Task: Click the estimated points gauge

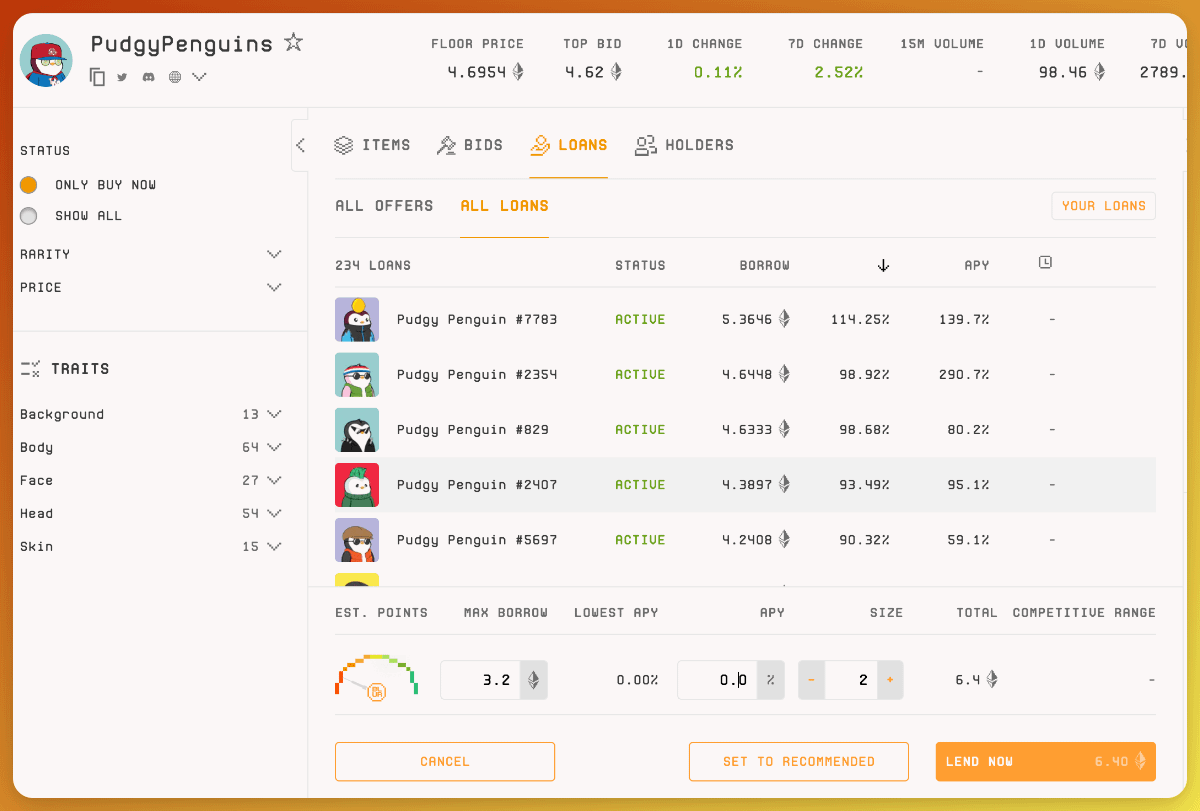Action: point(376,677)
